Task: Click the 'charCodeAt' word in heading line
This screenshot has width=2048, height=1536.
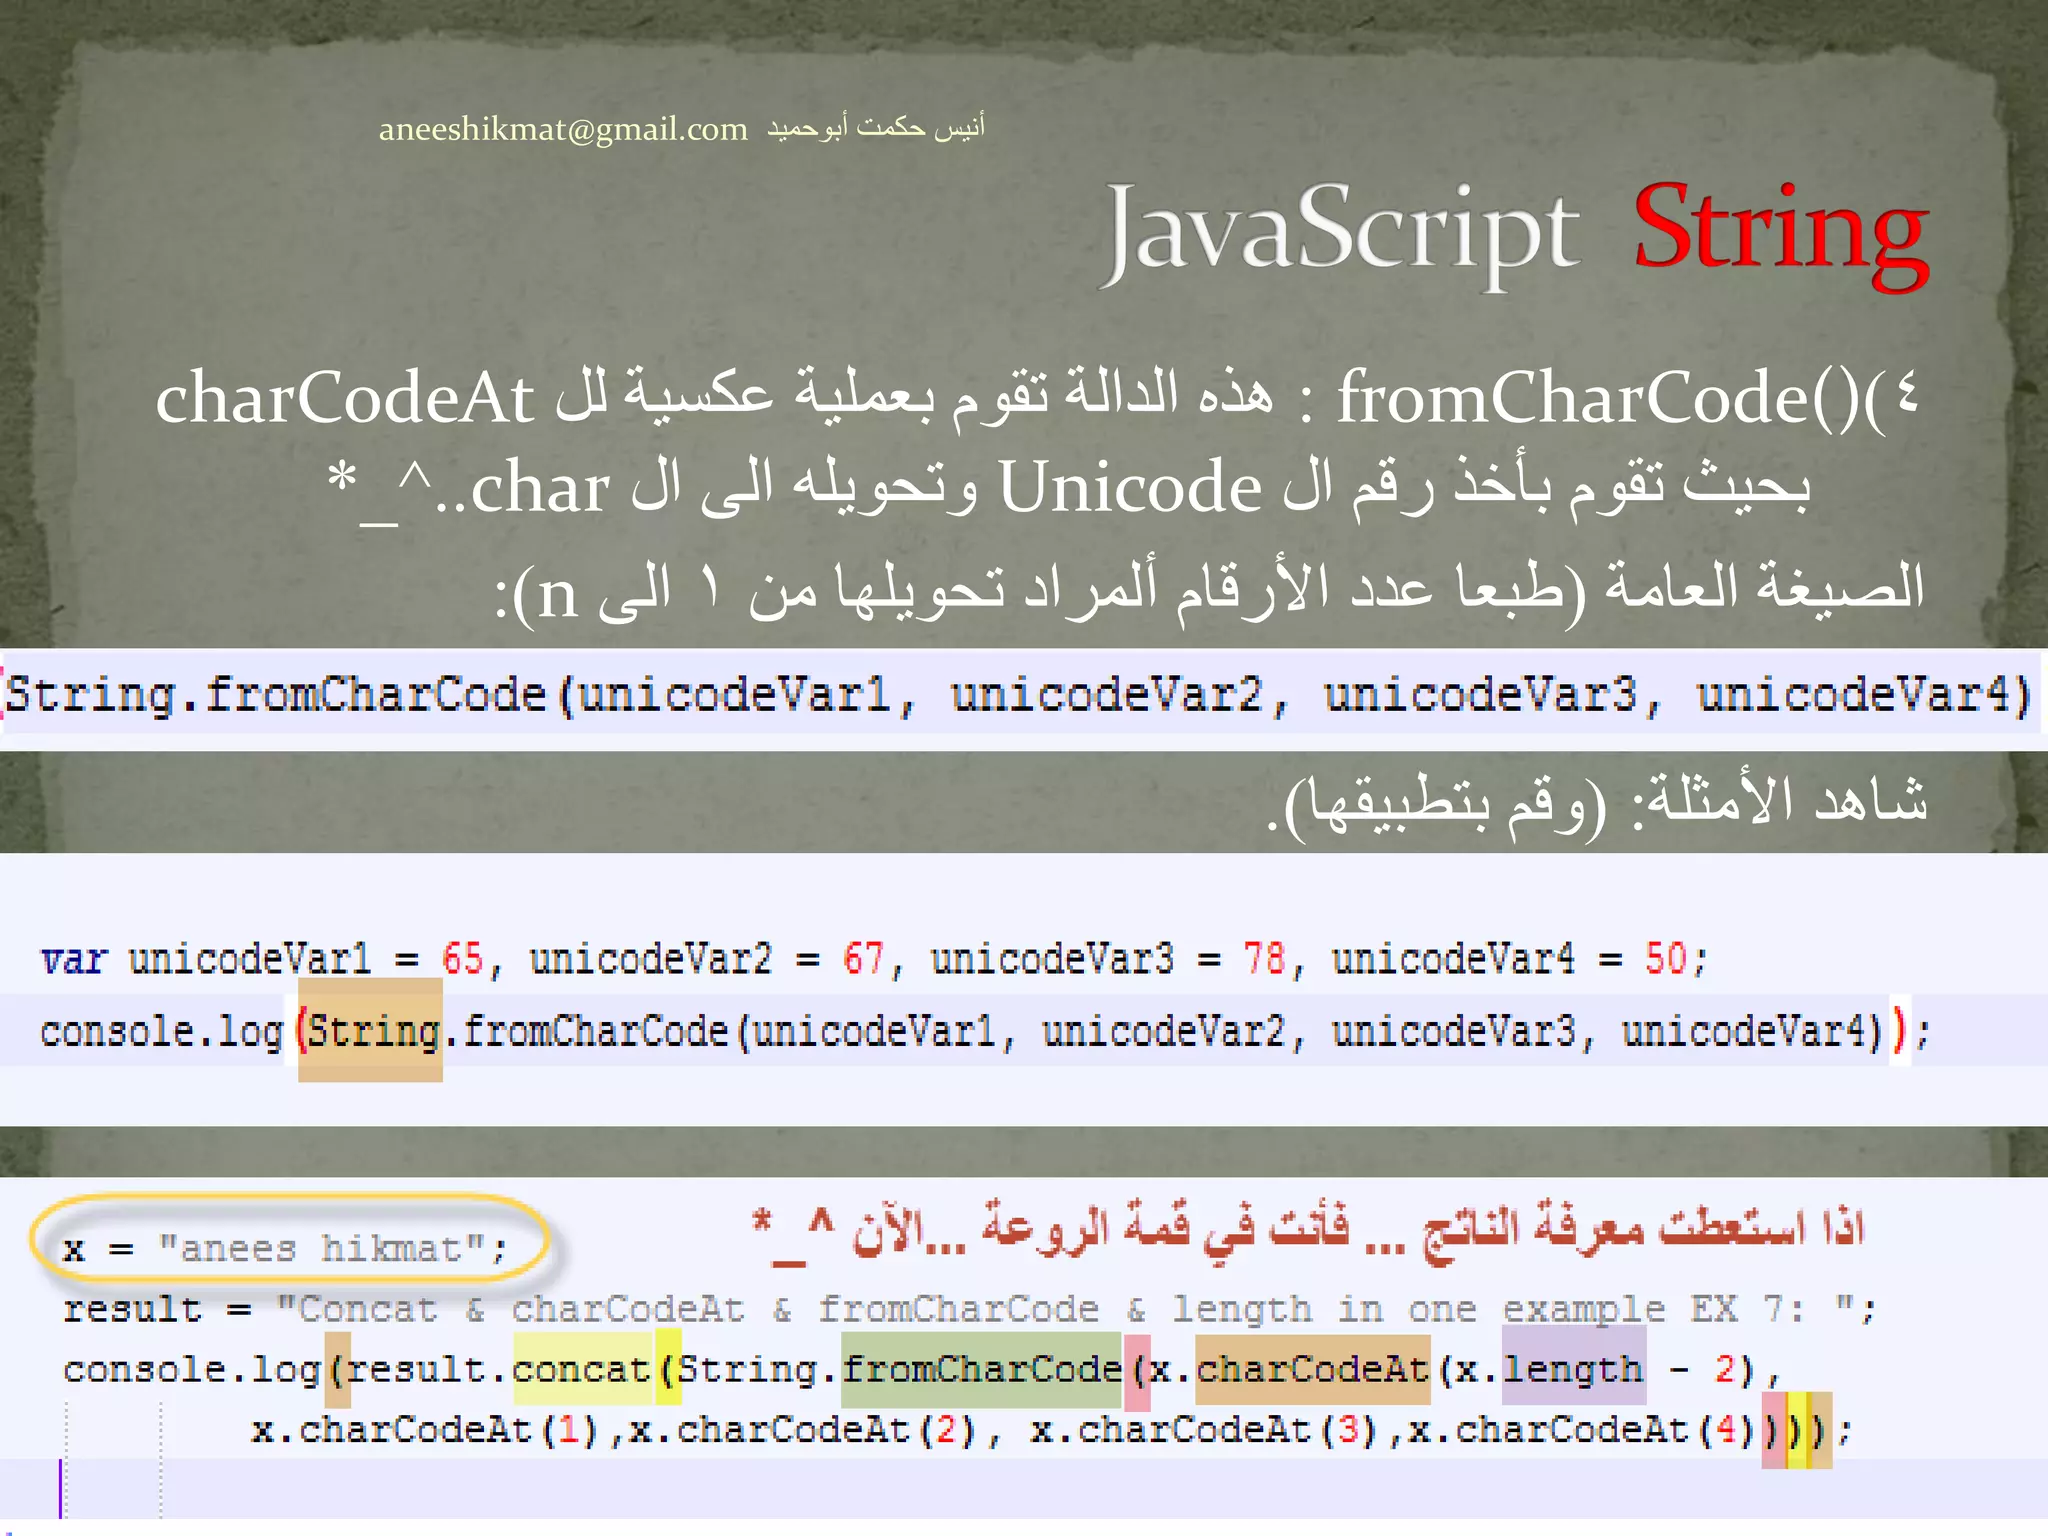Action: 345,399
